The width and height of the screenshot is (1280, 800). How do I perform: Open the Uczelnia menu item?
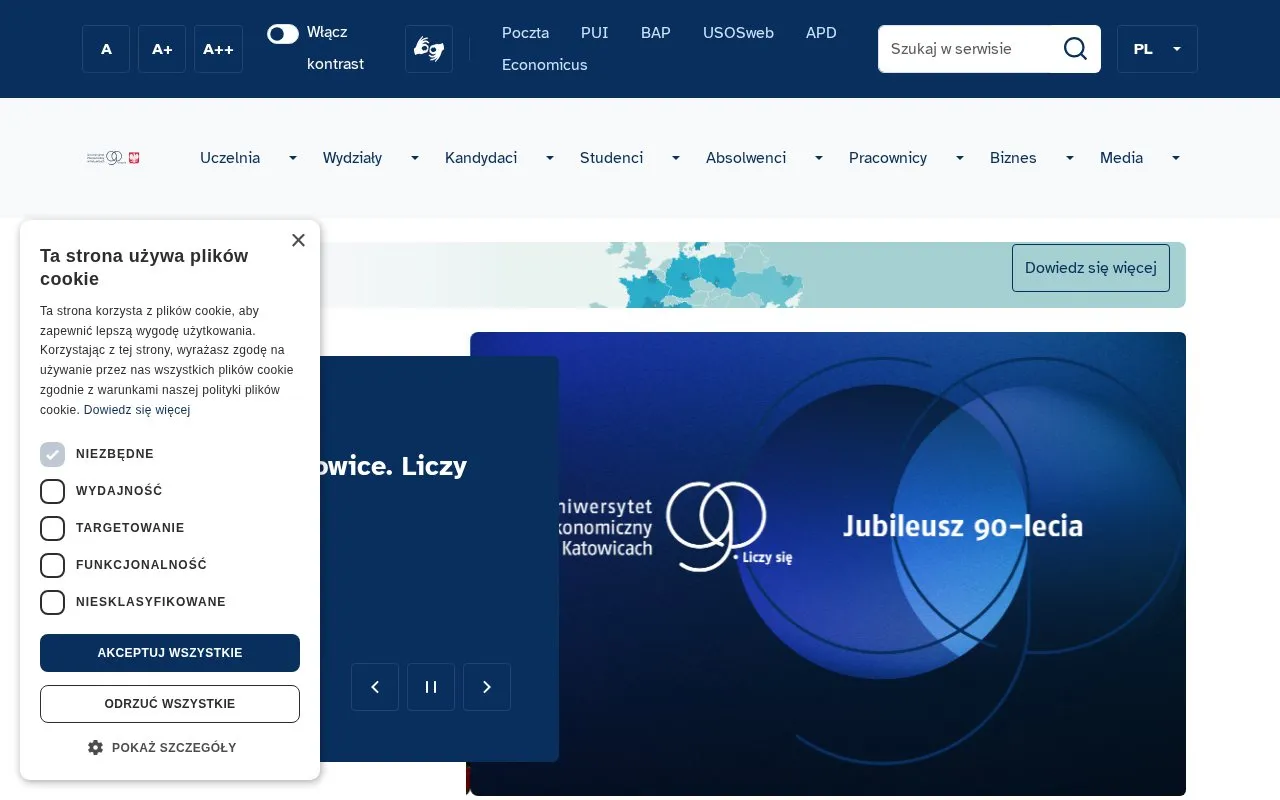pos(230,158)
